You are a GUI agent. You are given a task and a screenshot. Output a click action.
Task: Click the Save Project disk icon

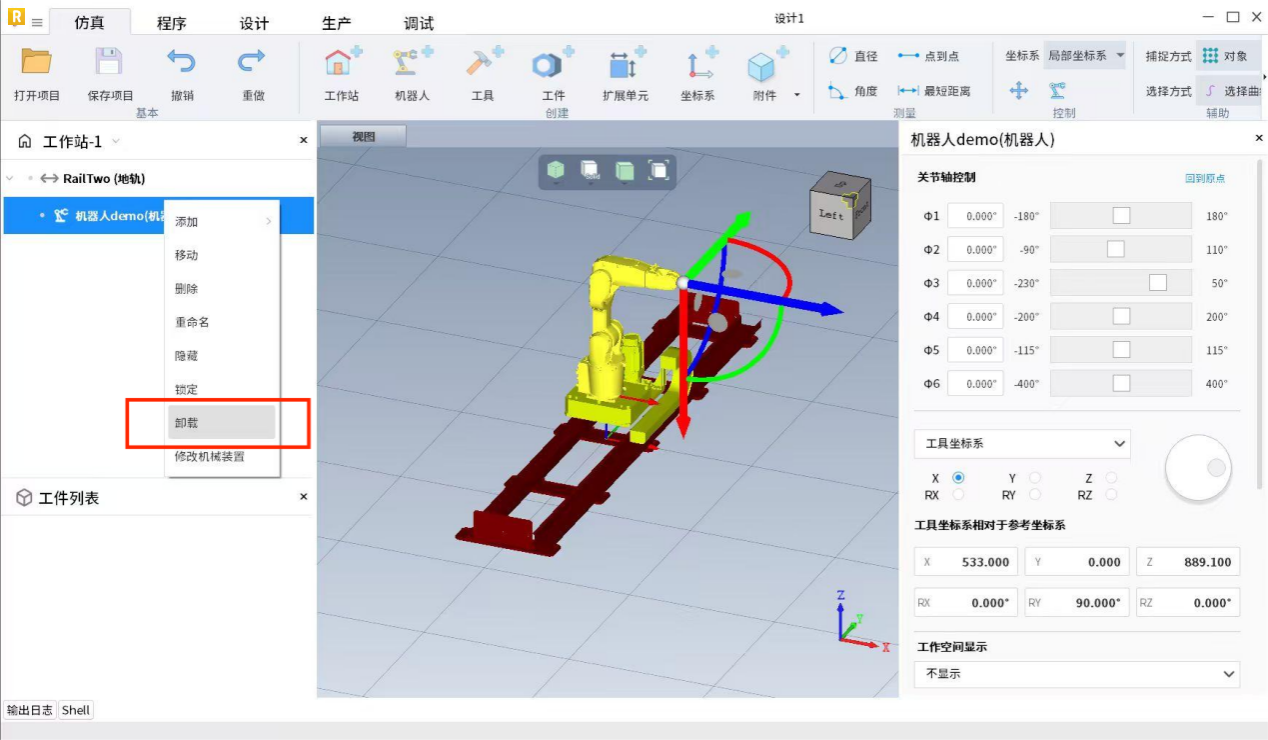109,63
